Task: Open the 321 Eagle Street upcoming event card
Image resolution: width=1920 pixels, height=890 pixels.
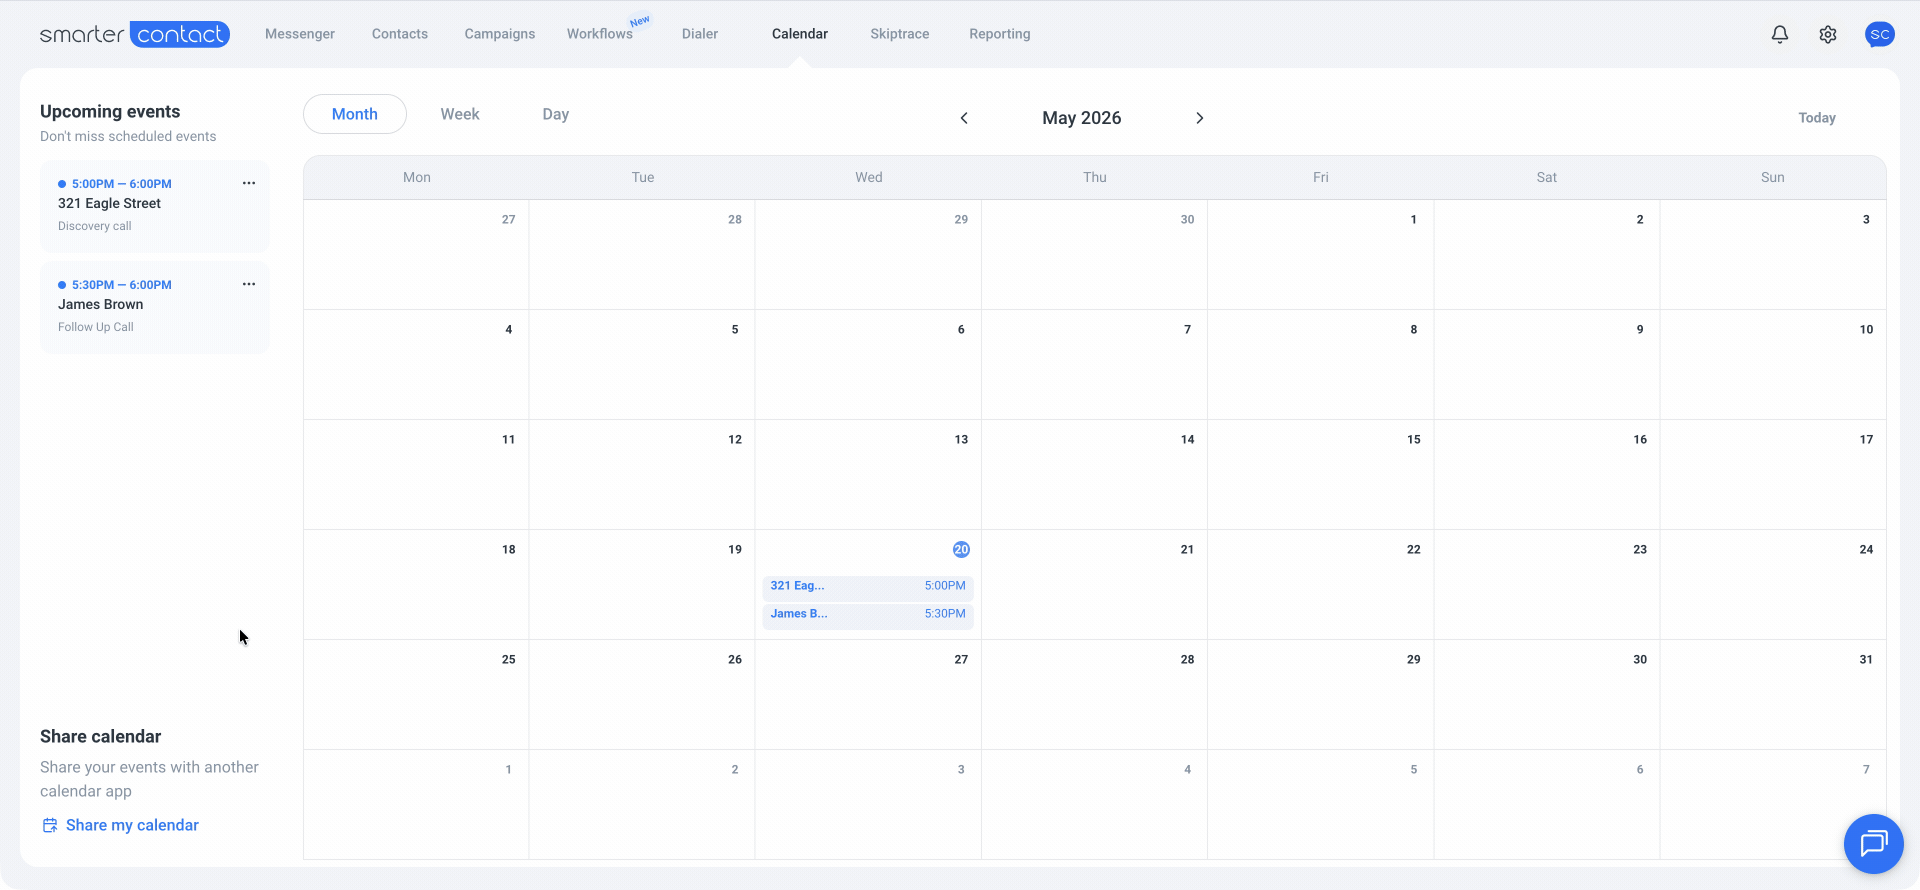Action: 155,206
